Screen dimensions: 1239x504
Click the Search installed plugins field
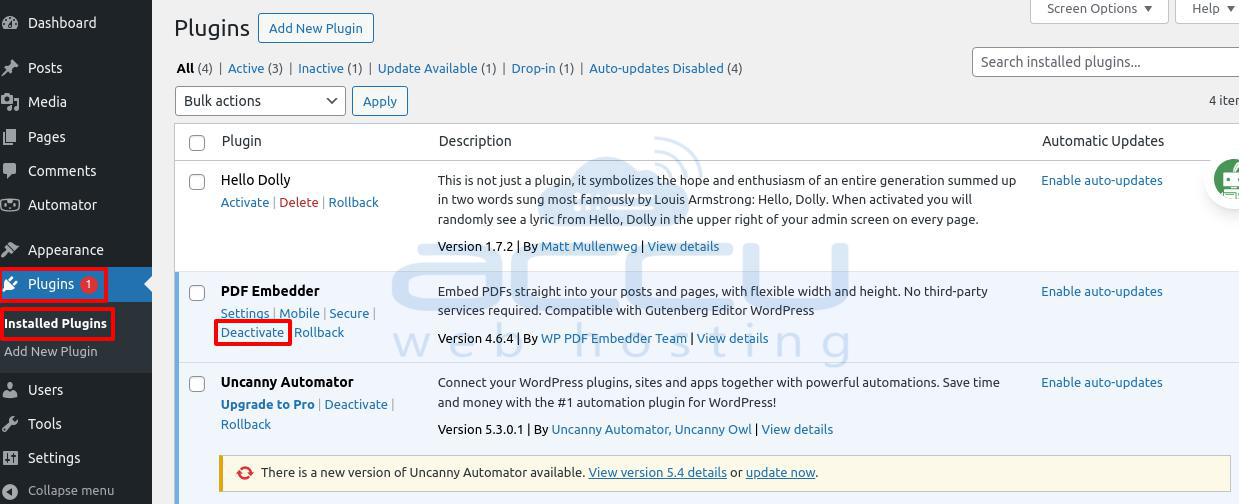coord(1105,62)
